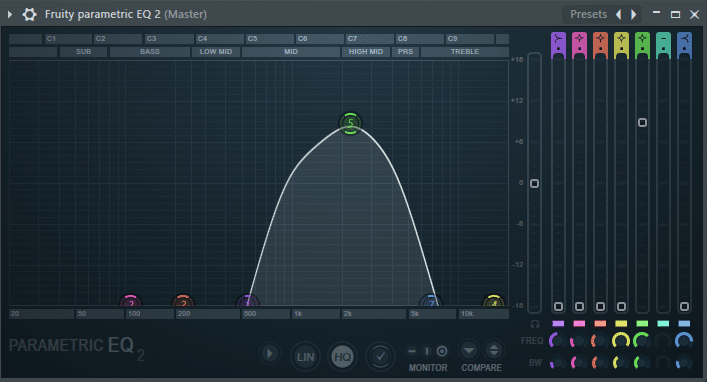The image size is (707, 382).
Task: Select the purple band 1 token
Action: coord(248,301)
